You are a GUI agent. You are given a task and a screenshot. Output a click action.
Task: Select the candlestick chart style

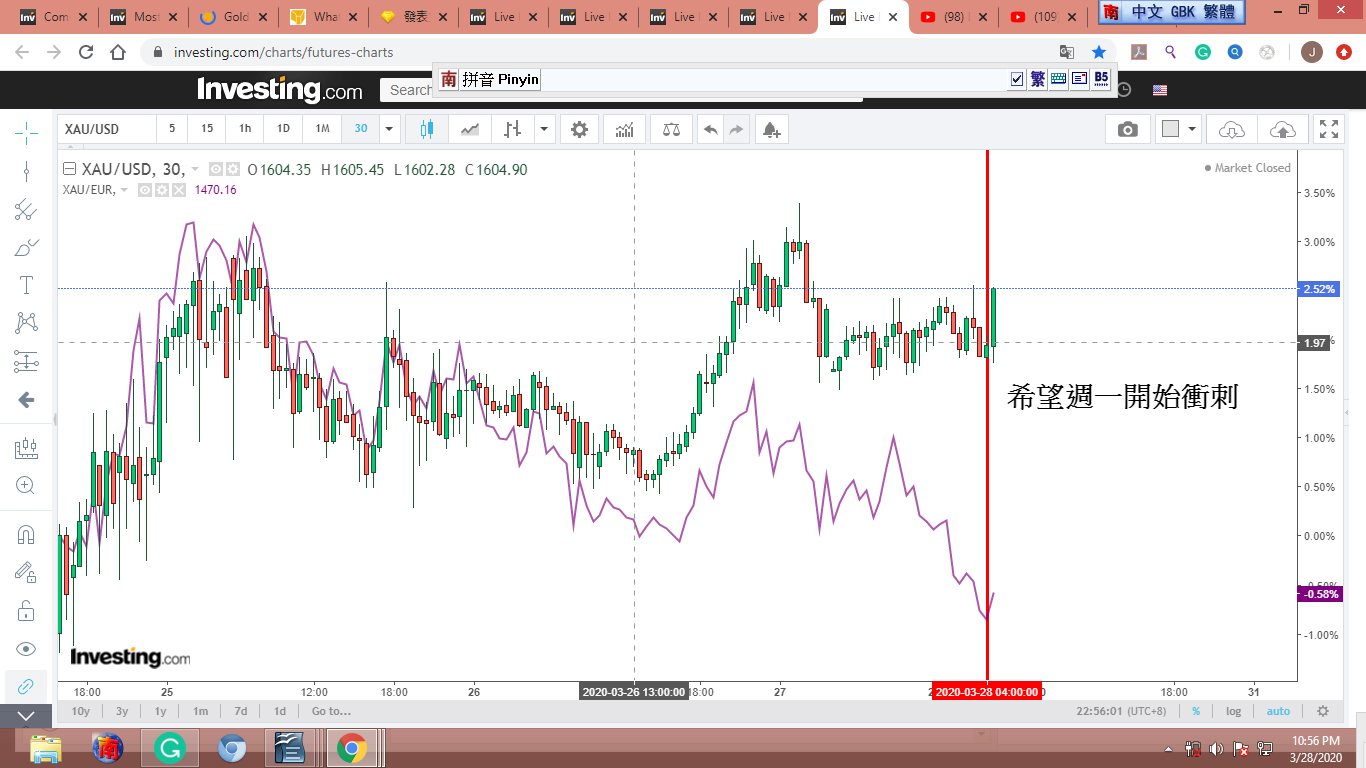427,129
